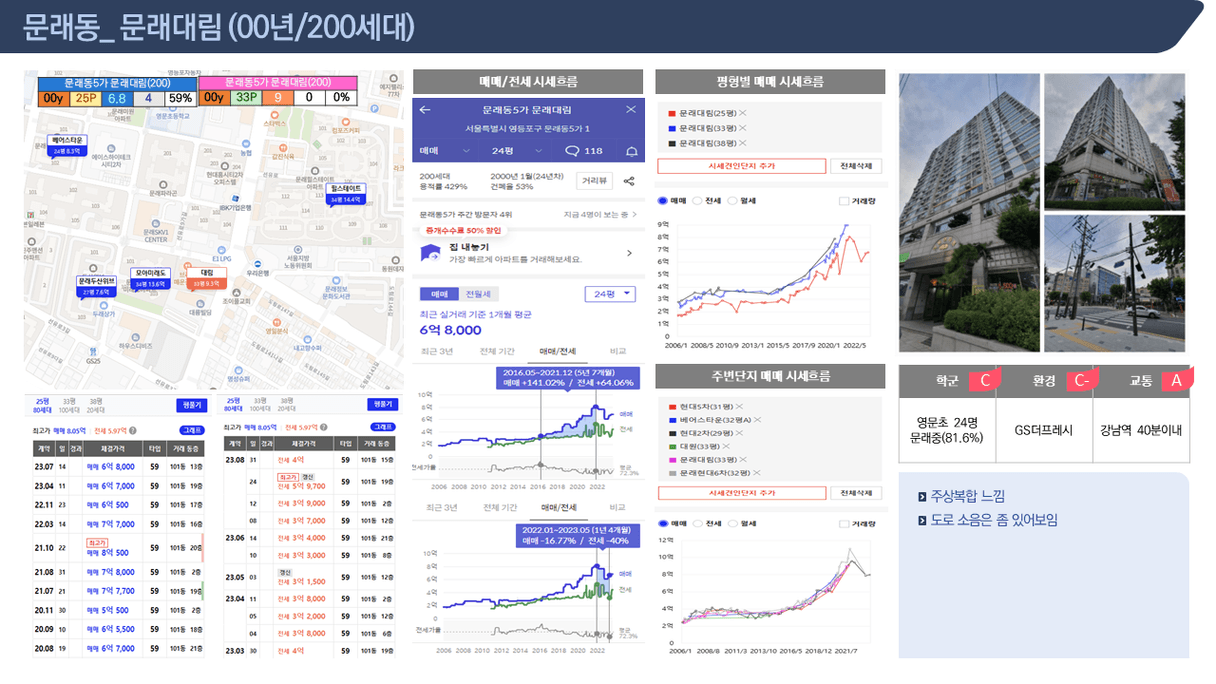
Task: Select the 모아미래도 map marker
Action: coord(150,277)
